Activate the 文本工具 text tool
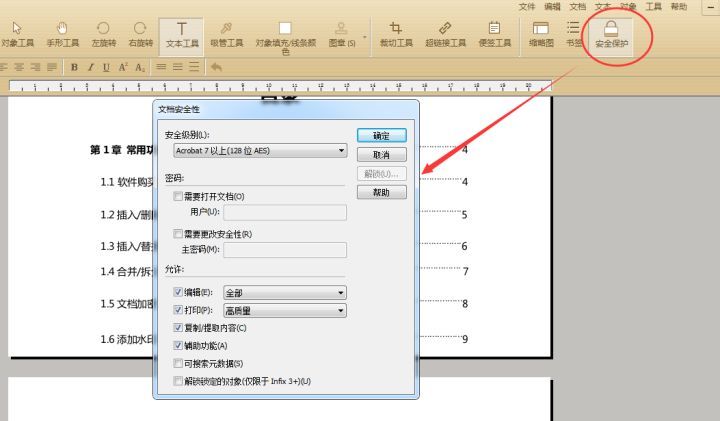 tap(181, 35)
